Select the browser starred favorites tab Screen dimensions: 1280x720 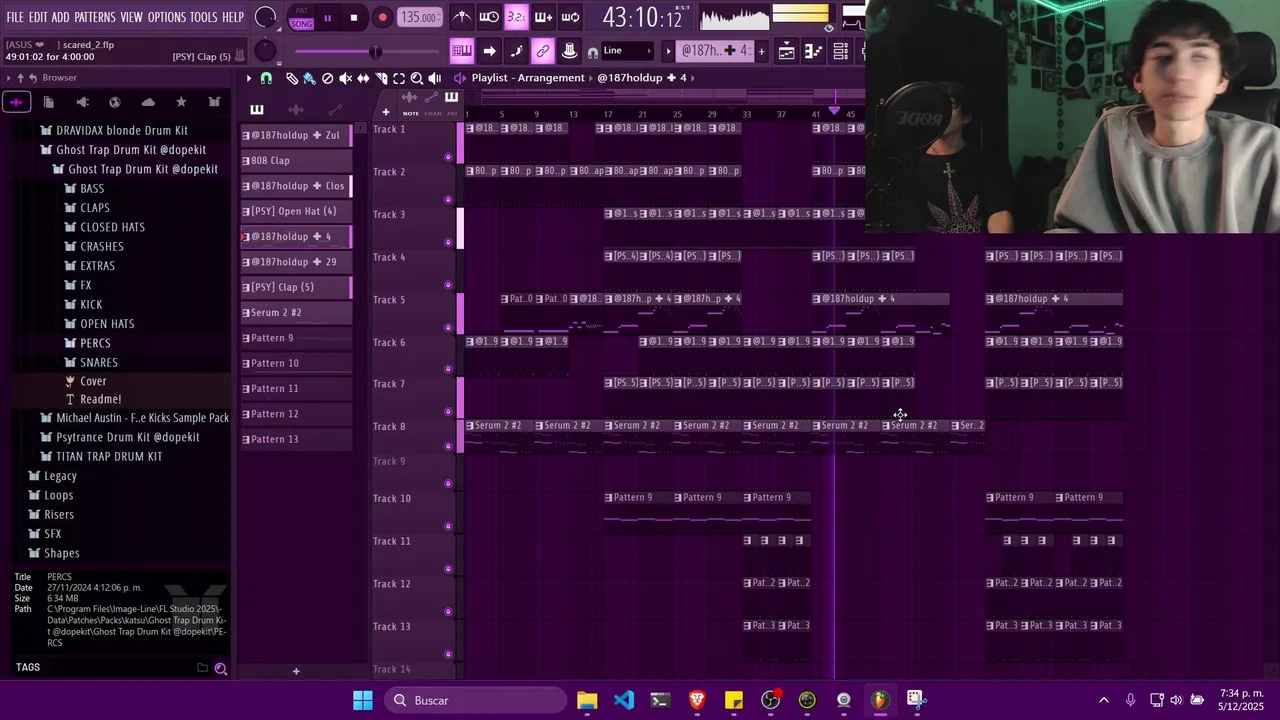(181, 102)
